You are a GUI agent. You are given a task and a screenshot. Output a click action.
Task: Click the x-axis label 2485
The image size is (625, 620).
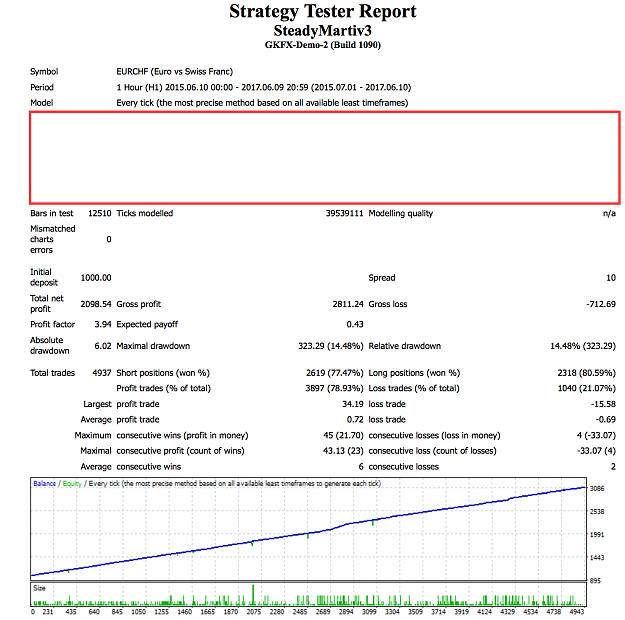[x=300, y=612]
